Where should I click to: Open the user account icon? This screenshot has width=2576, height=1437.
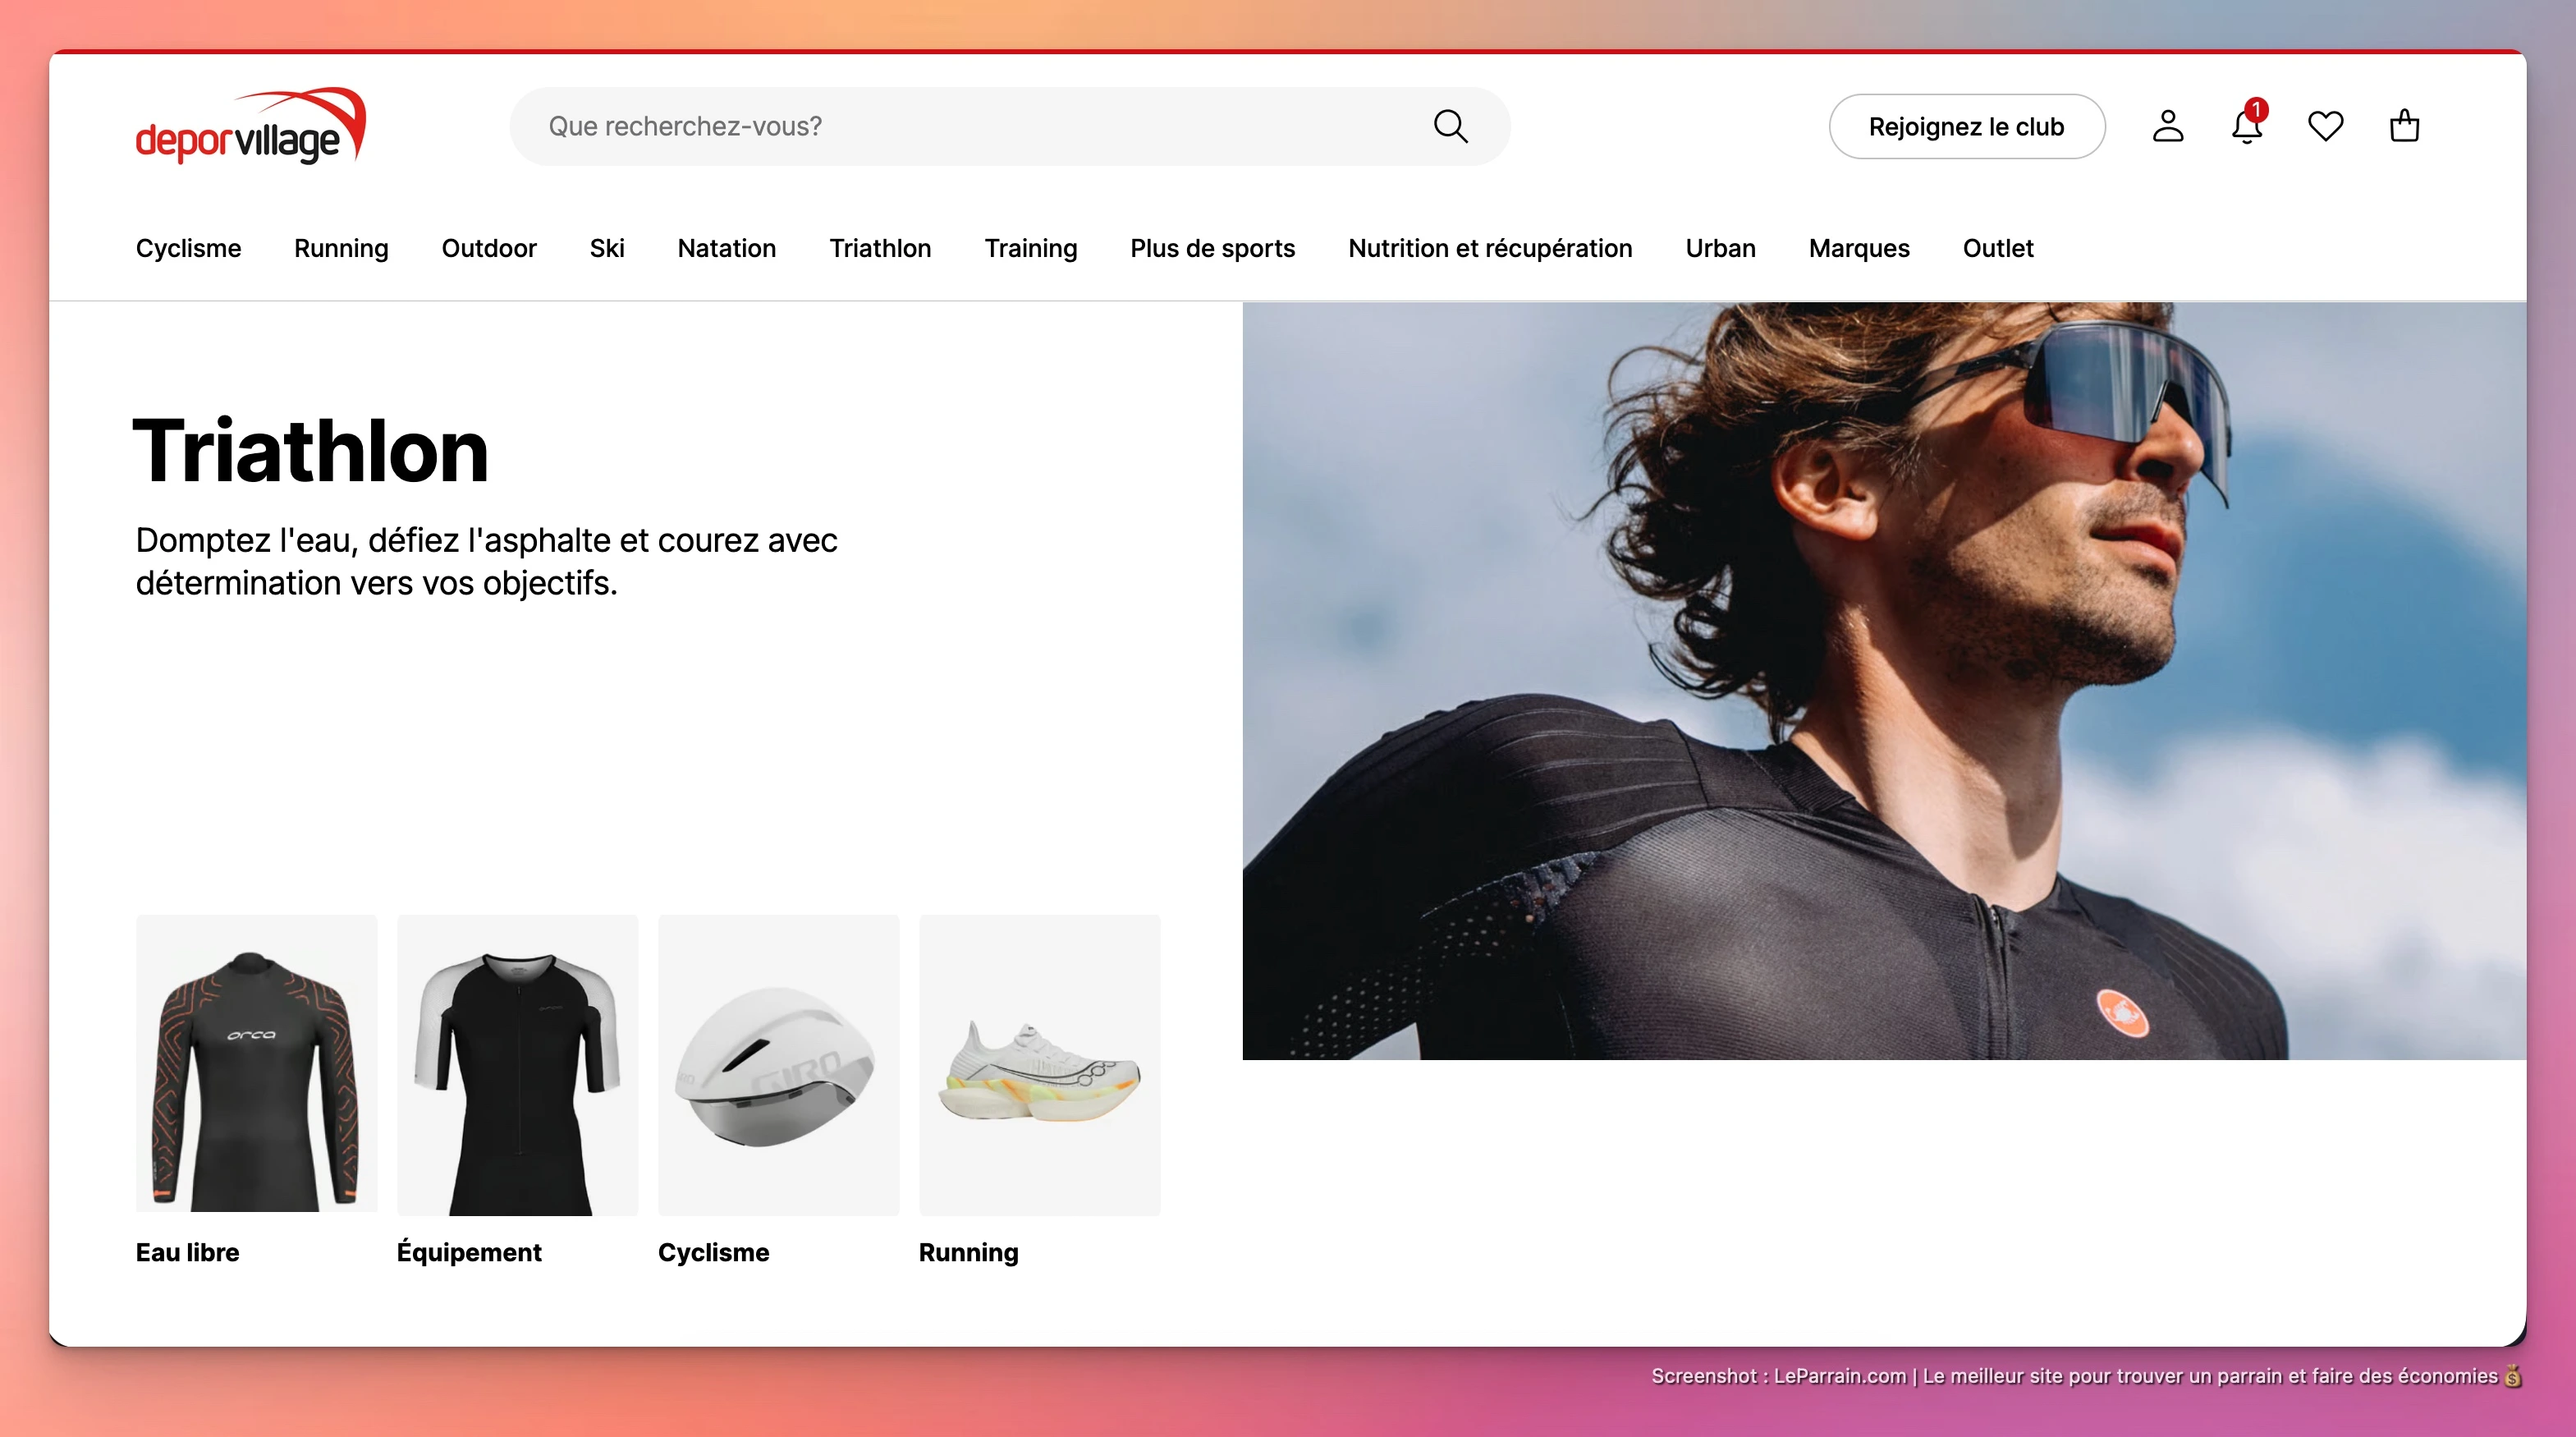(2167, 126)
